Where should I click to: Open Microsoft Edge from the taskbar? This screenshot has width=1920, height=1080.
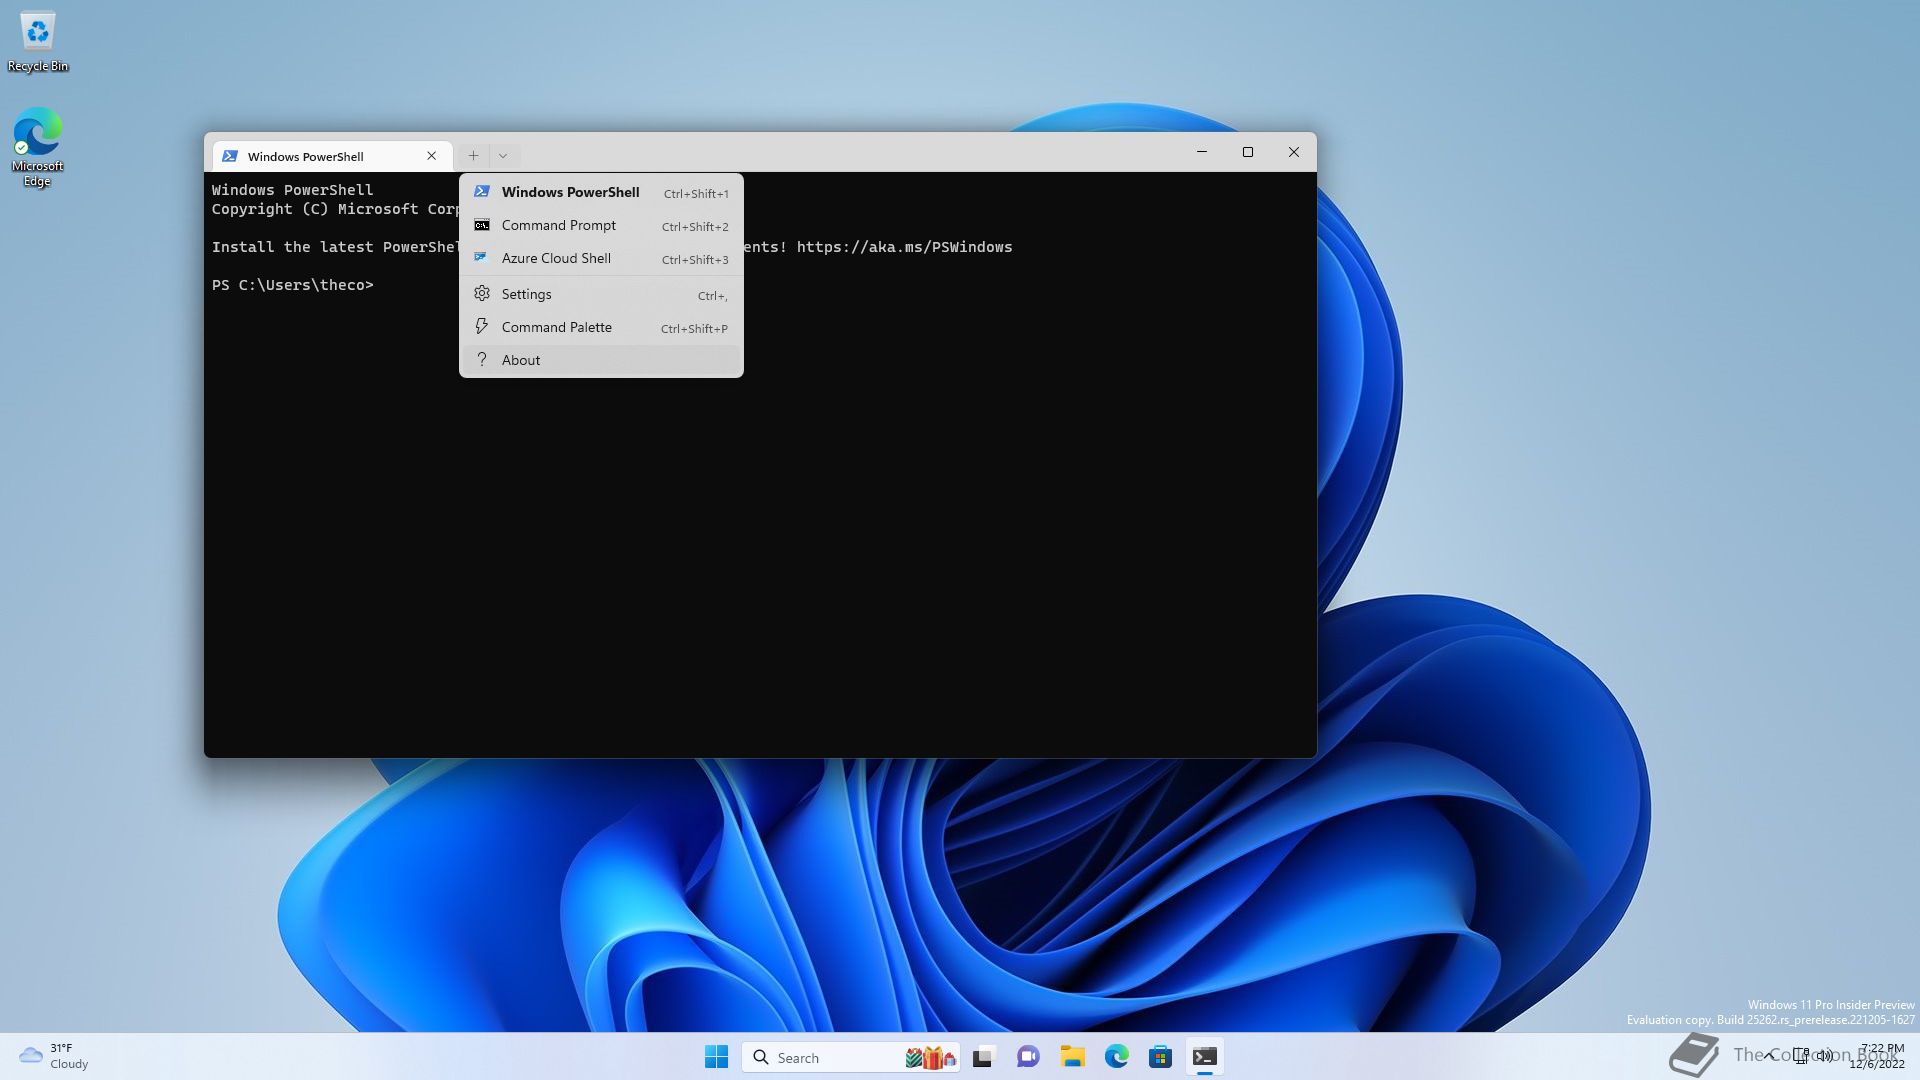pos(1116,1057)
